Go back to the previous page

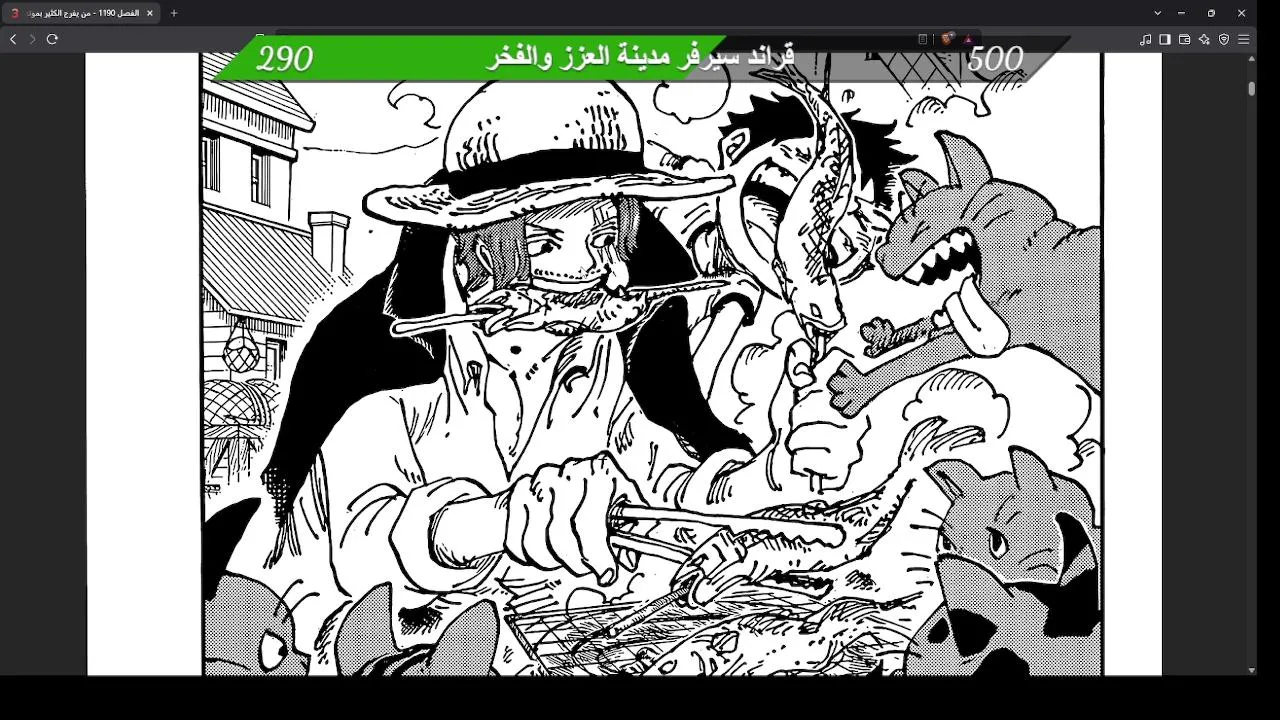pos(13,39)
